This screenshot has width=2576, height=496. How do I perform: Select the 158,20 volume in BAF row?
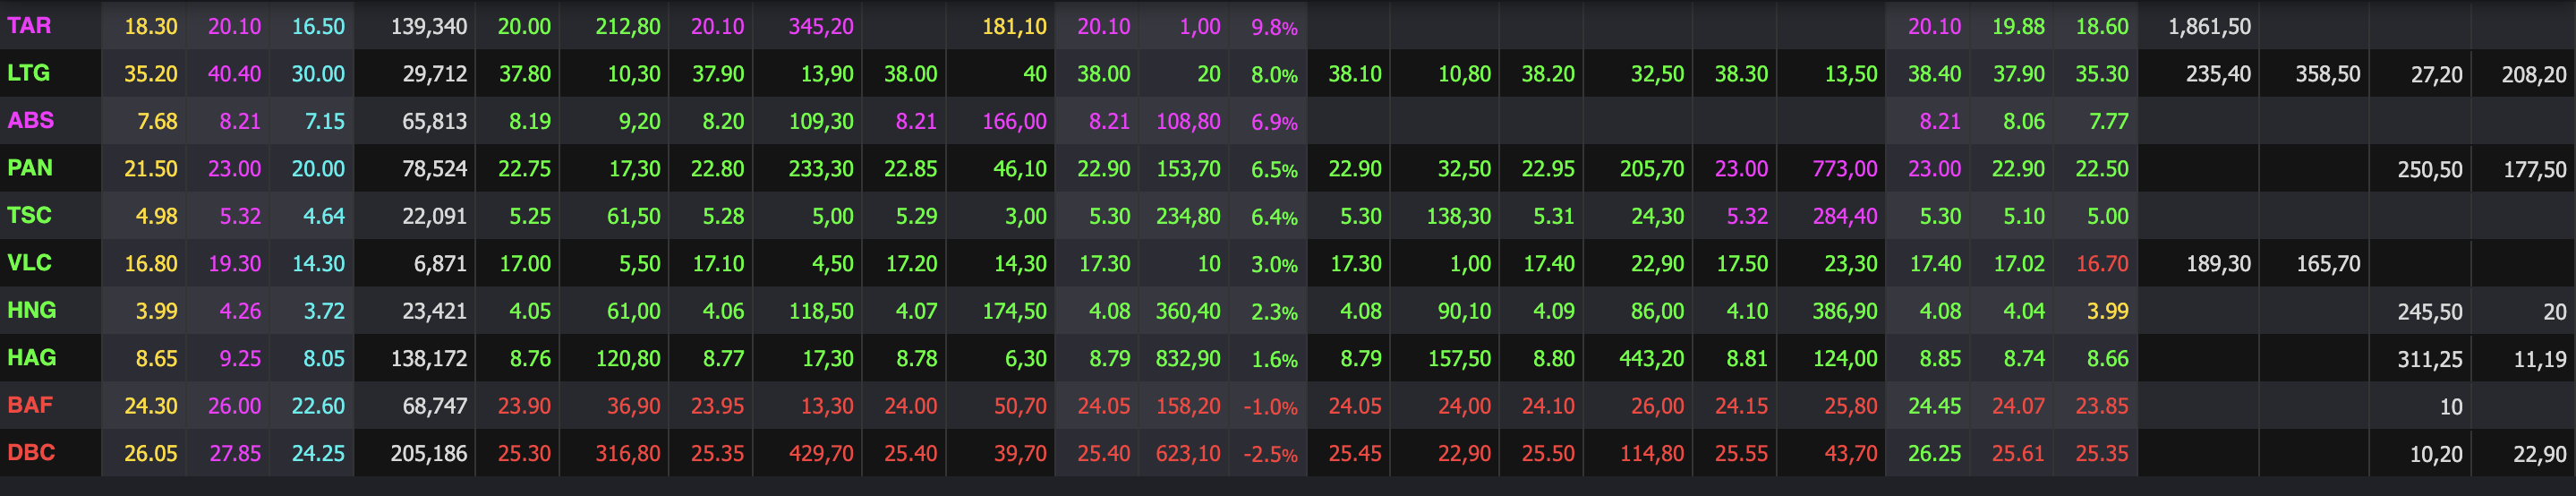[x=1188, y=407]
